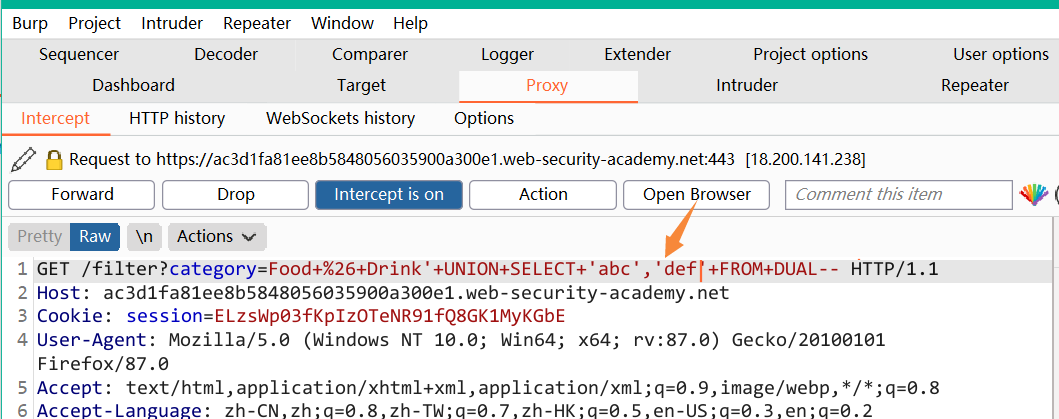Open the Project menu

95,24
